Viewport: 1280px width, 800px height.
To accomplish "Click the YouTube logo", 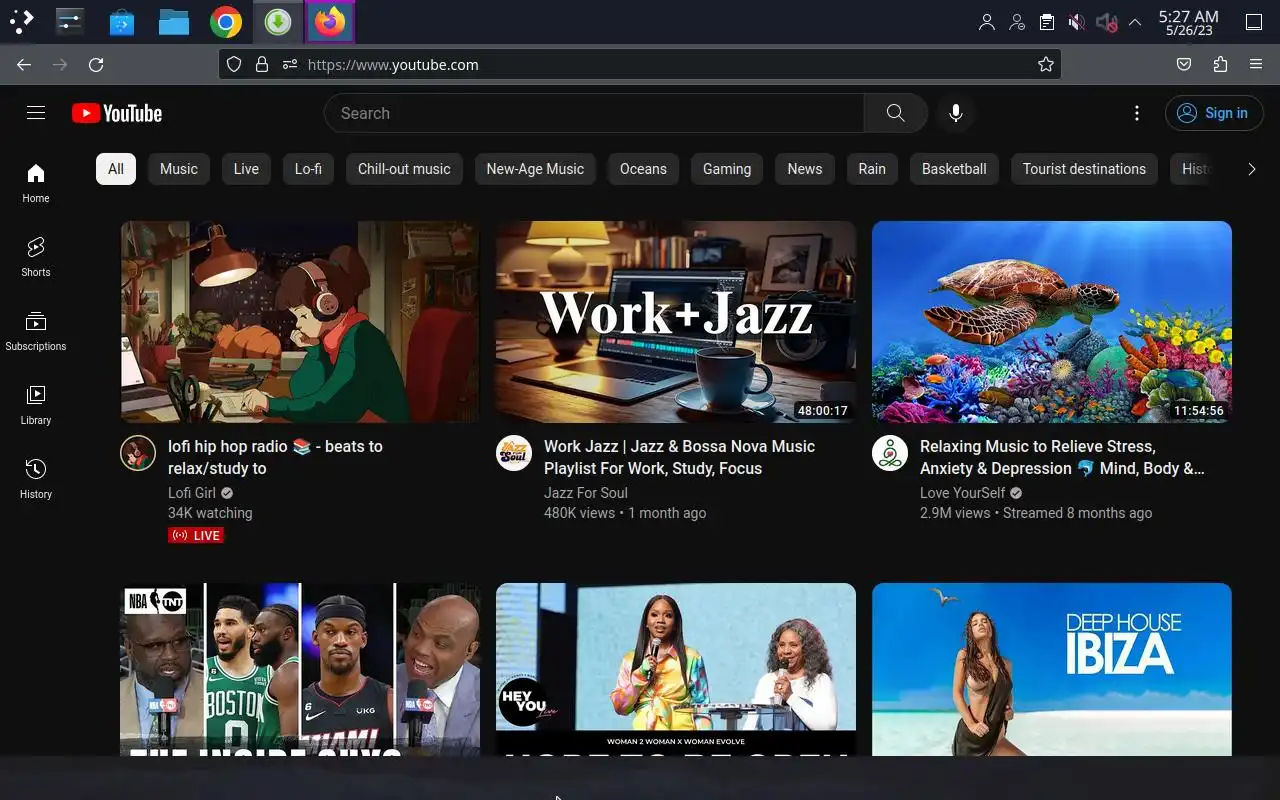I will [117, 113].
